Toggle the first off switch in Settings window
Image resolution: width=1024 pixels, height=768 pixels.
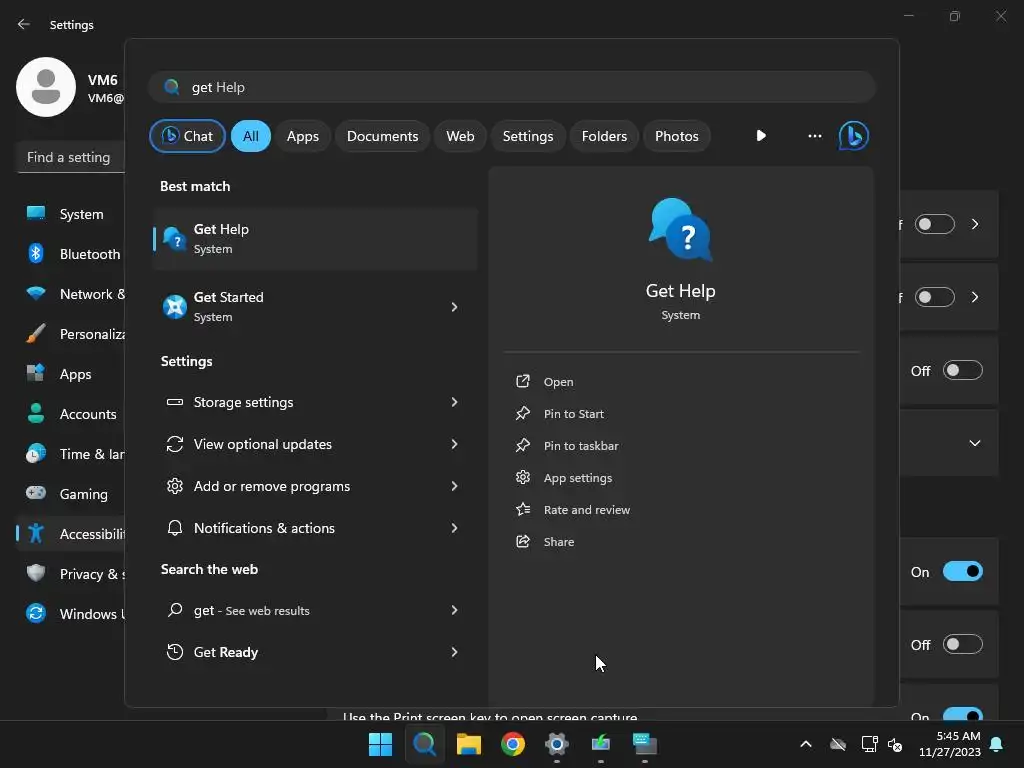click(935, 224)
